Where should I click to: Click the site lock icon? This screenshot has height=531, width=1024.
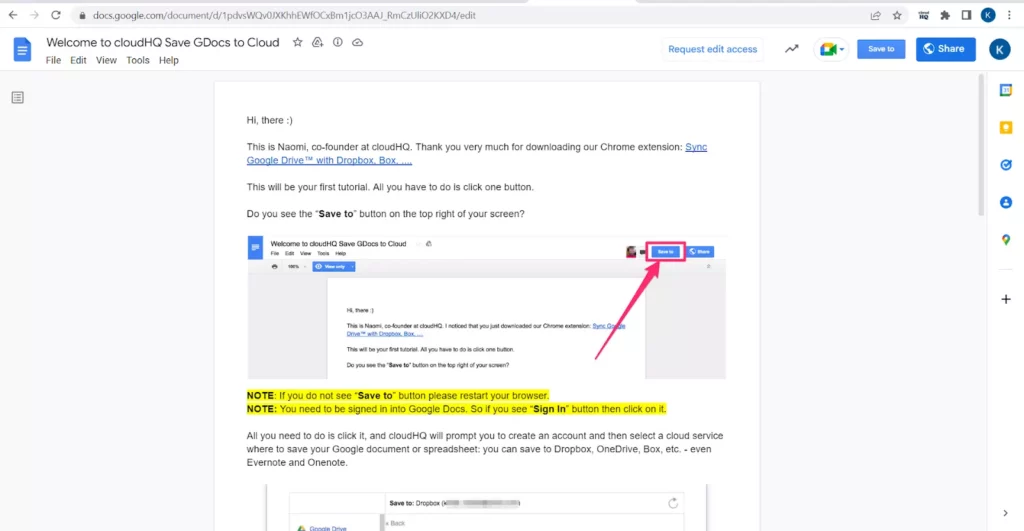point(82,16)
